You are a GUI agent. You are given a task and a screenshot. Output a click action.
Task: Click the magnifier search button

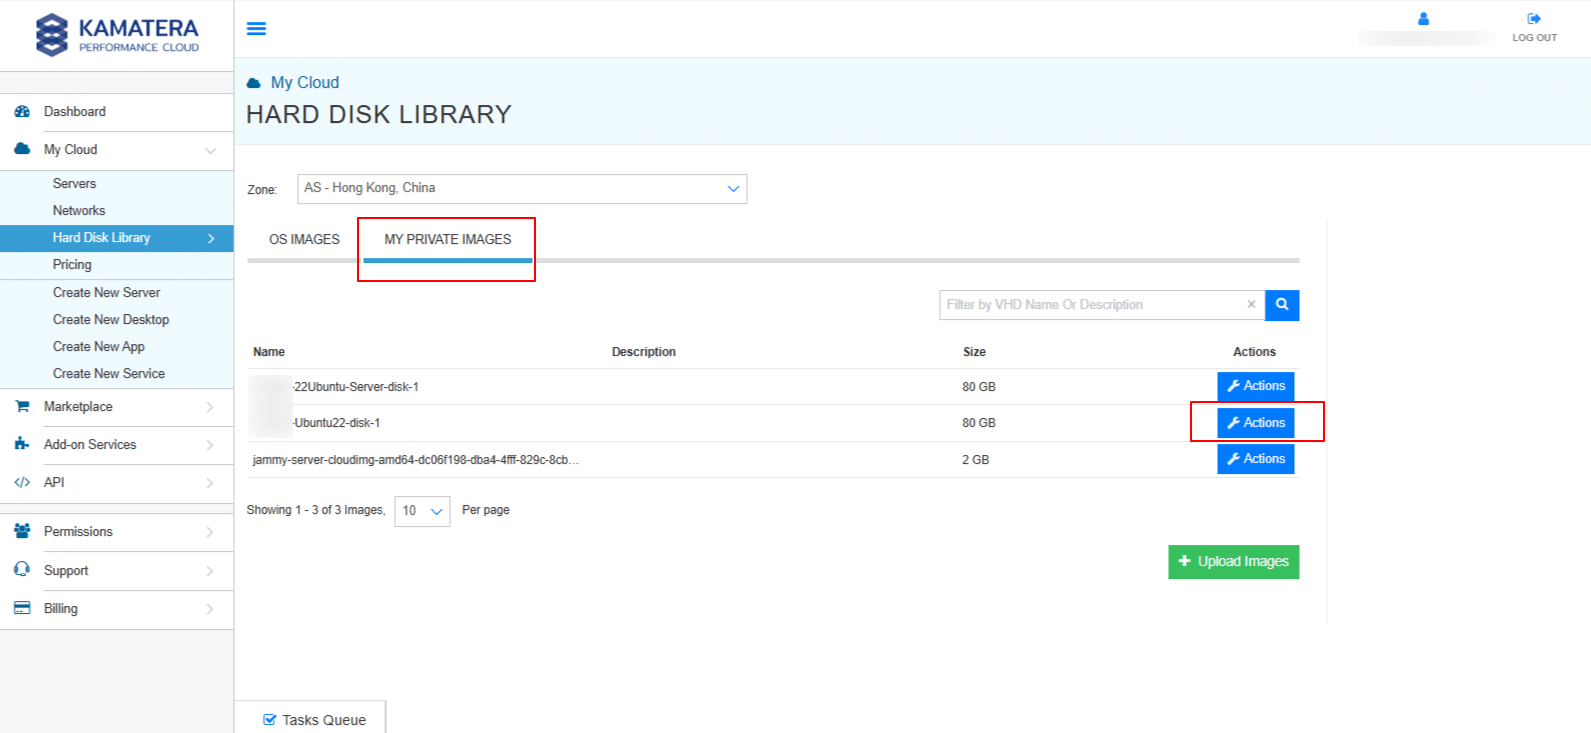pos(1282,305)
